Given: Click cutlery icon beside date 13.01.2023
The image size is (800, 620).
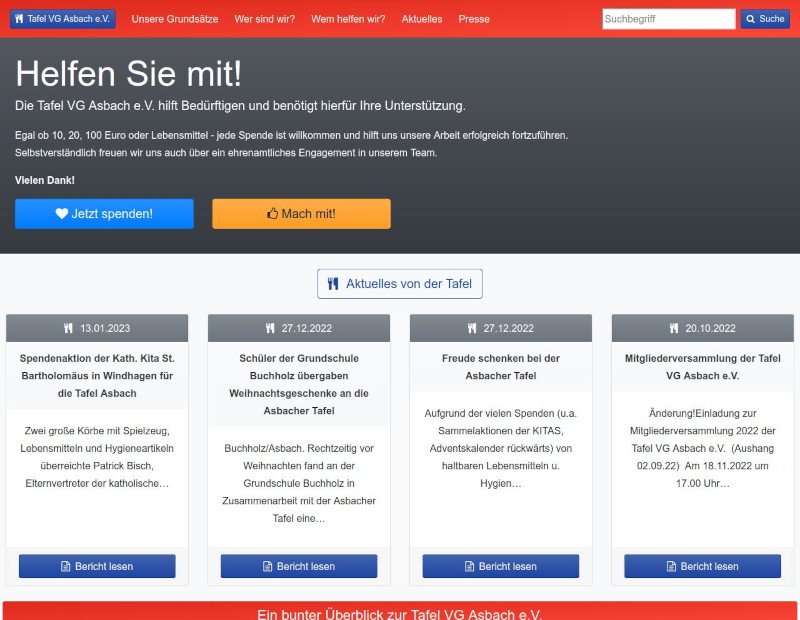Looking at the screenshot, I should pyautogui.click(x=68, y=328).
